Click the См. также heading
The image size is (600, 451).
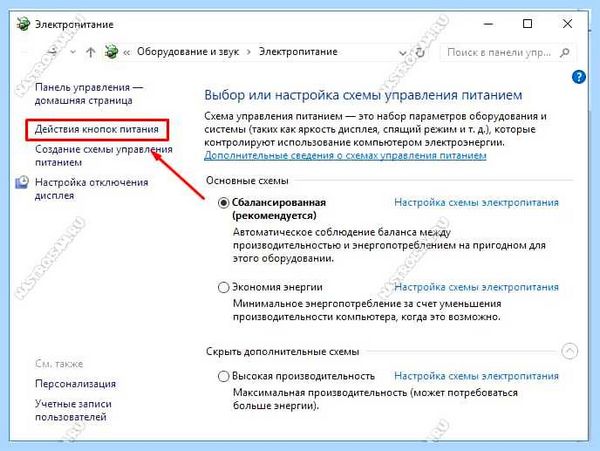coord(59,364)
